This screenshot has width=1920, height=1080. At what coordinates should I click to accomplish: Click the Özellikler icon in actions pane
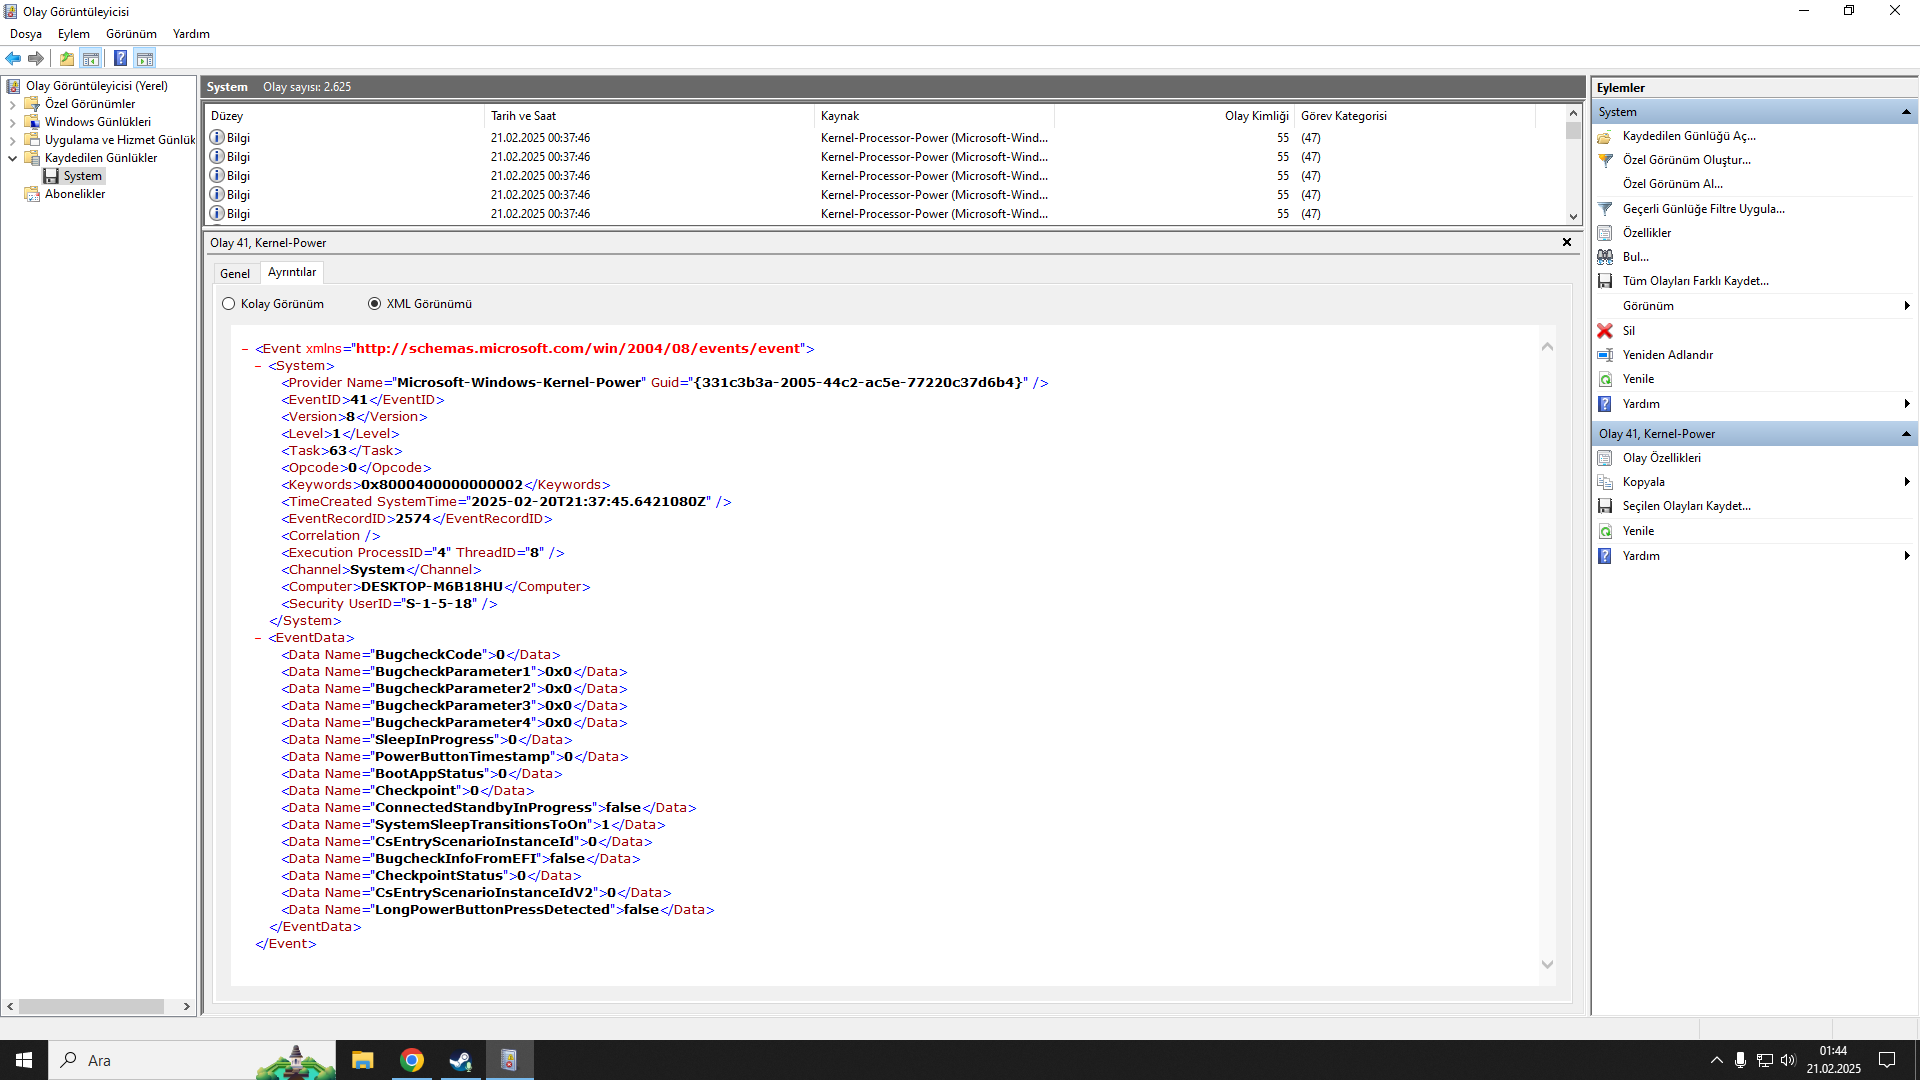1605,233
